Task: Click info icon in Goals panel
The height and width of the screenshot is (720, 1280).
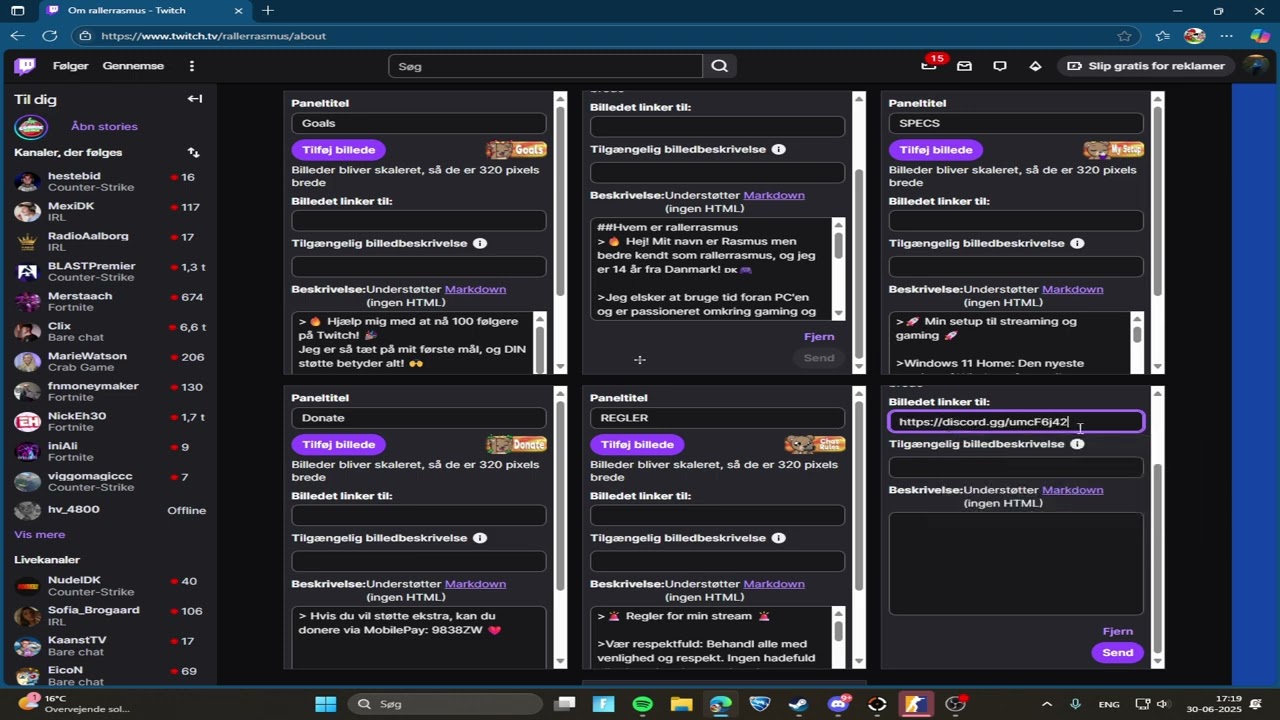Action: click(x=480, y=244)
